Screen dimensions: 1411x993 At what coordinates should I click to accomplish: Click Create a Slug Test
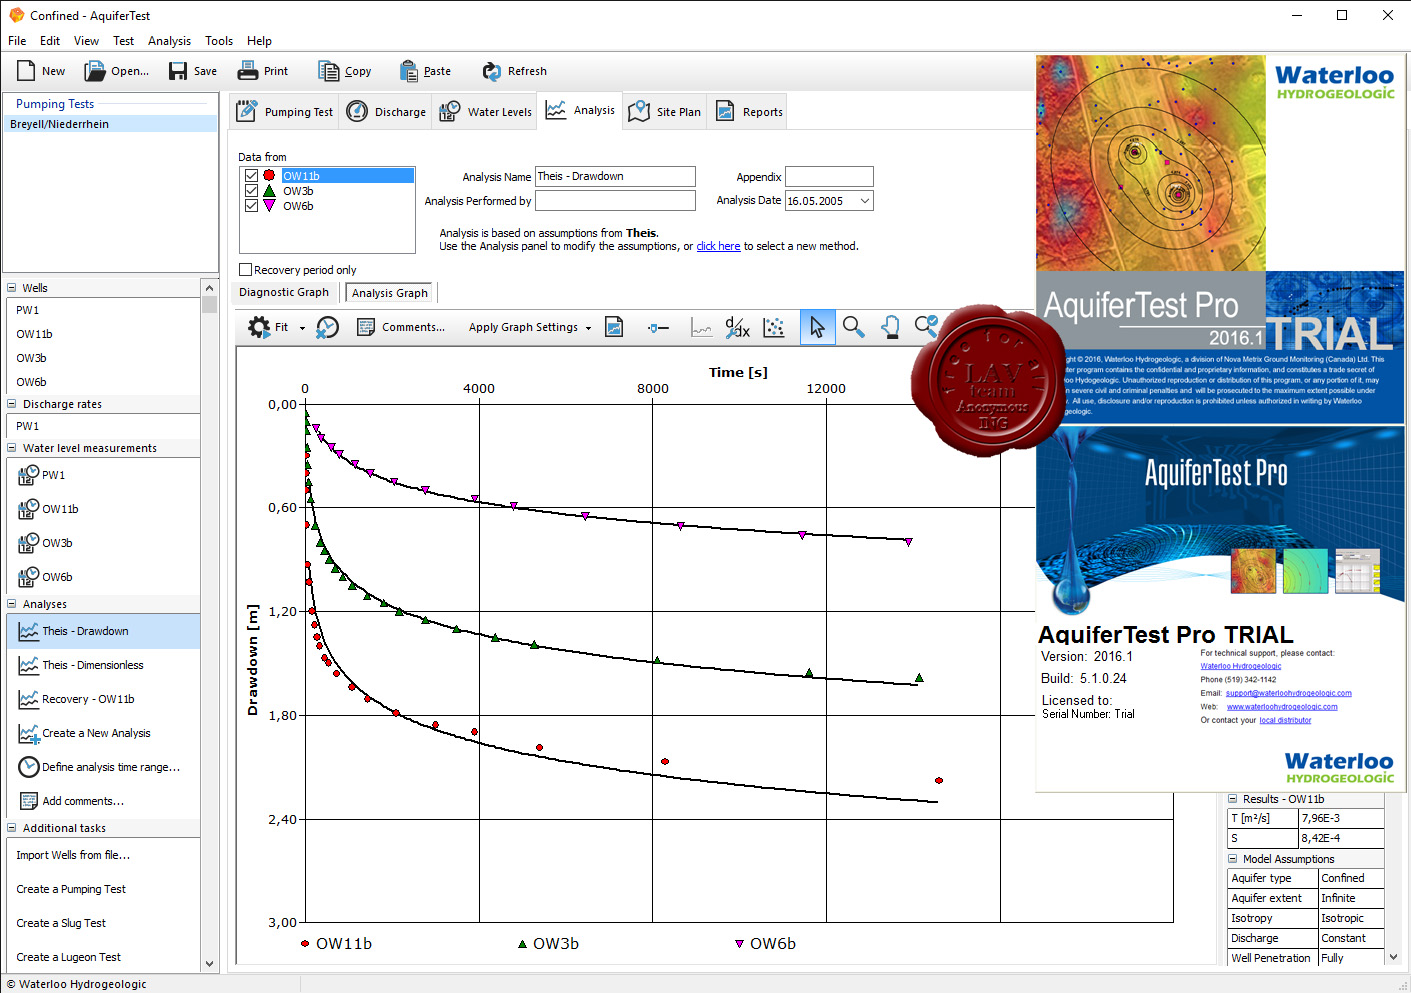click(x=61, y=923)
